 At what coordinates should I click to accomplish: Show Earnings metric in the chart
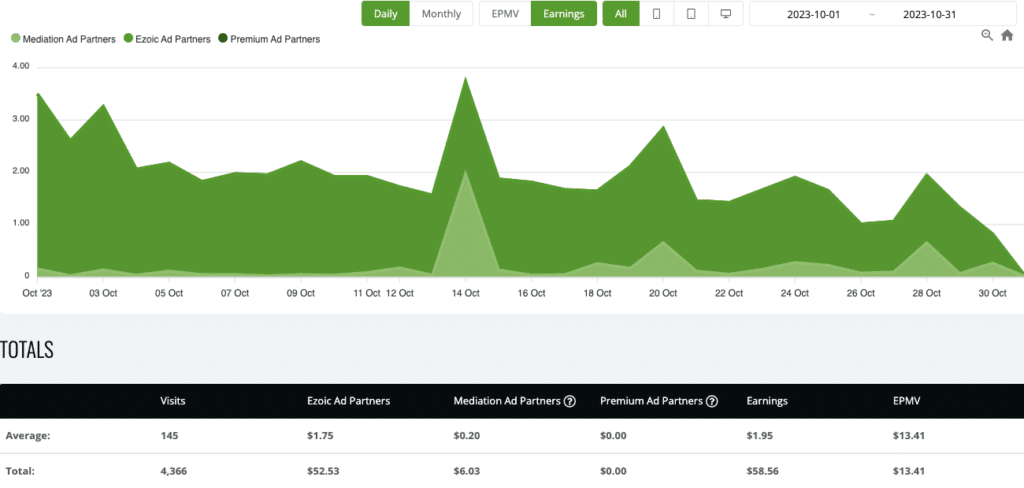point(564,14)
